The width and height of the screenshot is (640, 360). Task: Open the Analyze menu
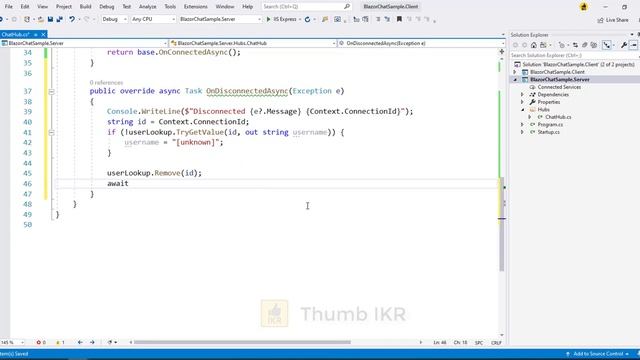(147, 7)
